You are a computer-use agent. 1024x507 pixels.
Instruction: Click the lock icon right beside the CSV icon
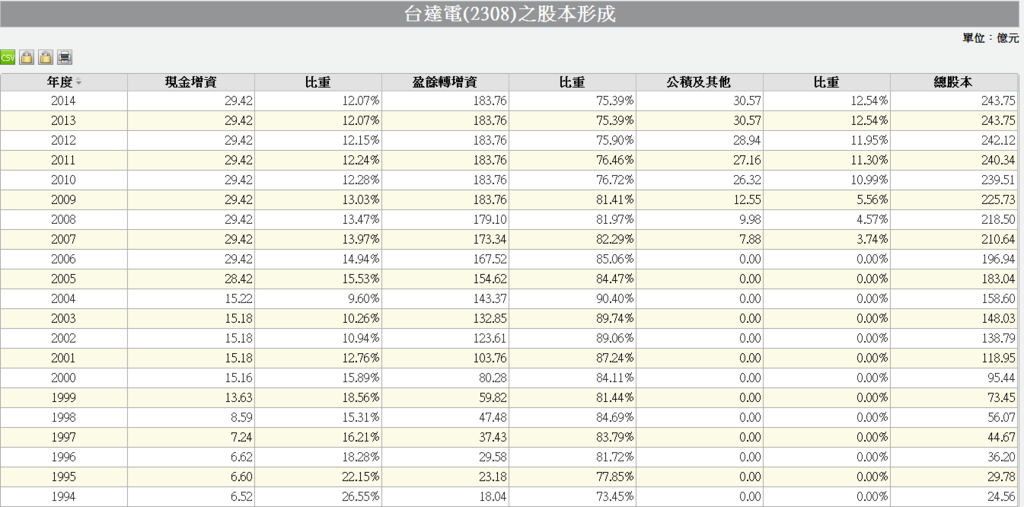[26, 57]
